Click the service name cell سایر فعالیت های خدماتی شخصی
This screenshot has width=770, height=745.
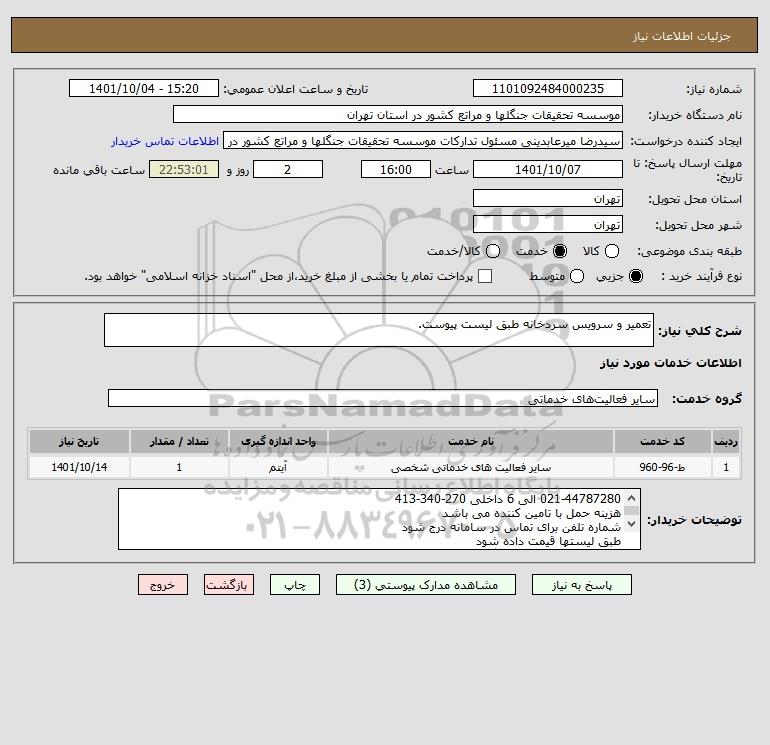click(x=470, y=467)
